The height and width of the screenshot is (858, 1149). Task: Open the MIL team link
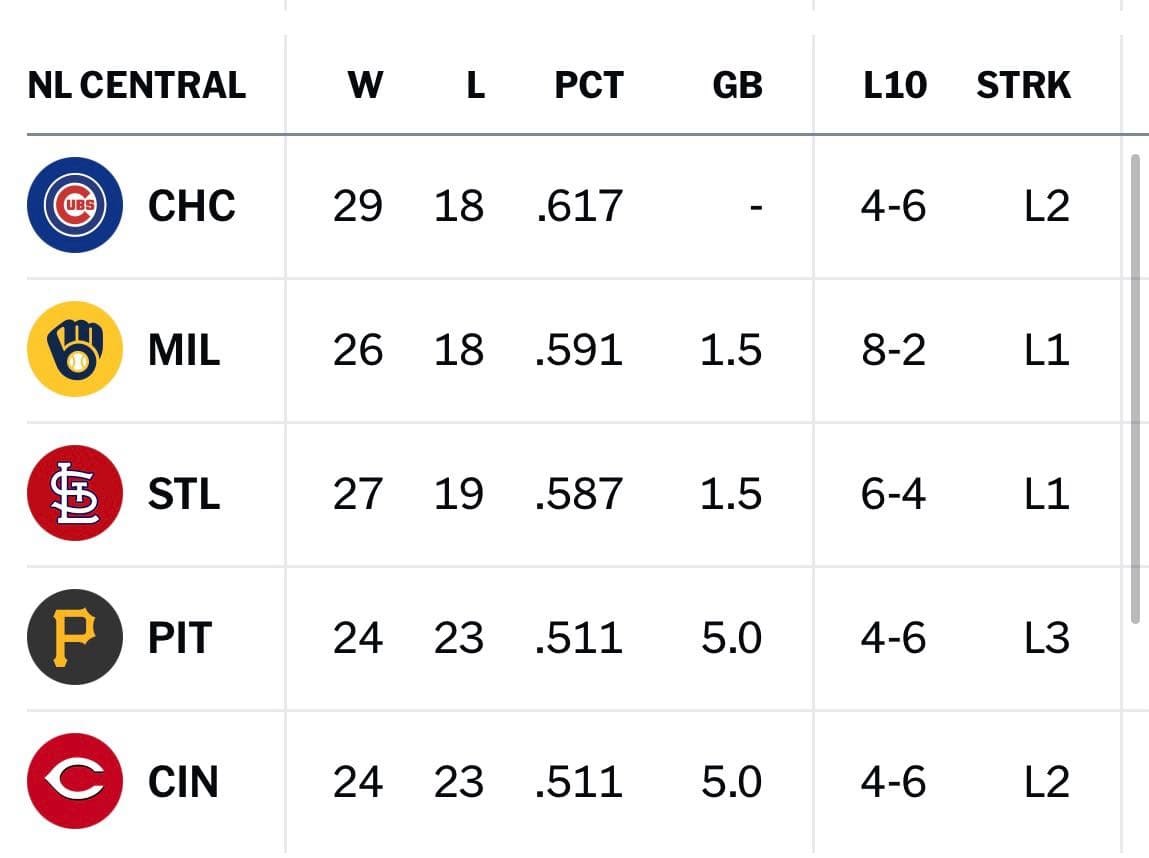(x=184, y=350)
